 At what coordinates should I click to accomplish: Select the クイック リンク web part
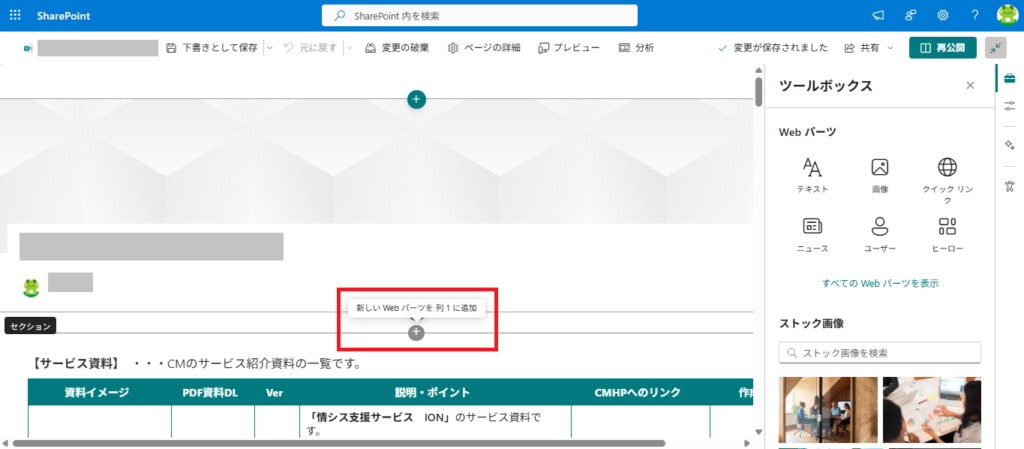tap(948, 181)
